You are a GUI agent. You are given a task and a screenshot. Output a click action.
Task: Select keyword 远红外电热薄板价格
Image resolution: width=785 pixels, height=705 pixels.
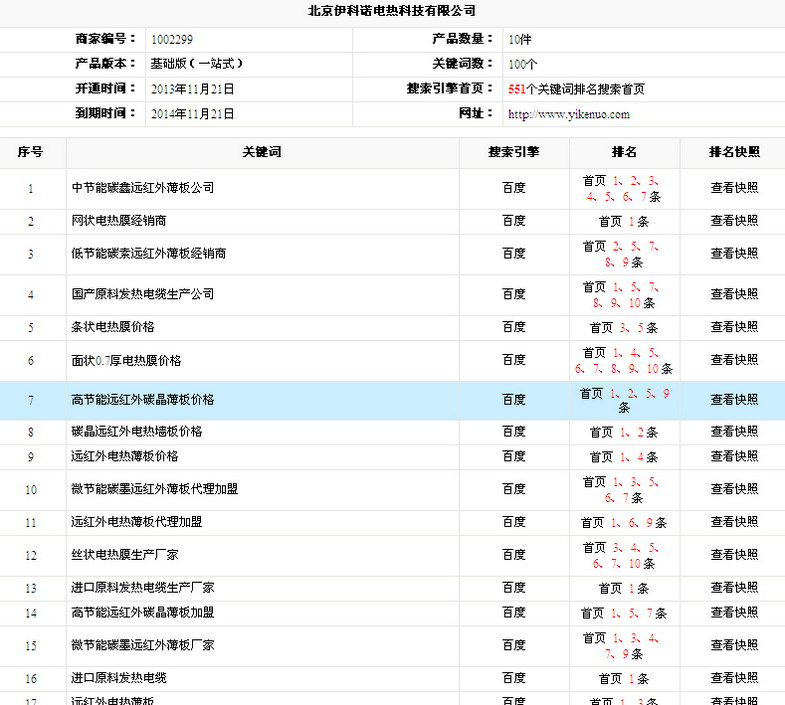click(x=125, y=457)
